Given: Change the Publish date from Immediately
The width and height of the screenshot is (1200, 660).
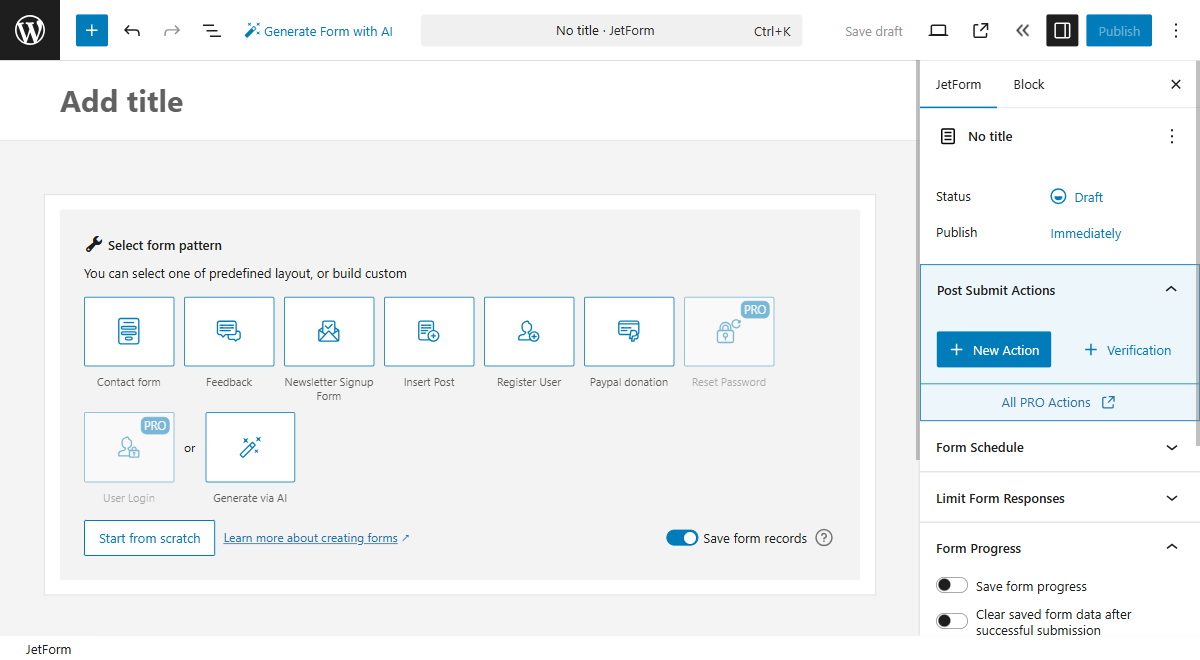Looking at the screenshot, I should 1085,233.
